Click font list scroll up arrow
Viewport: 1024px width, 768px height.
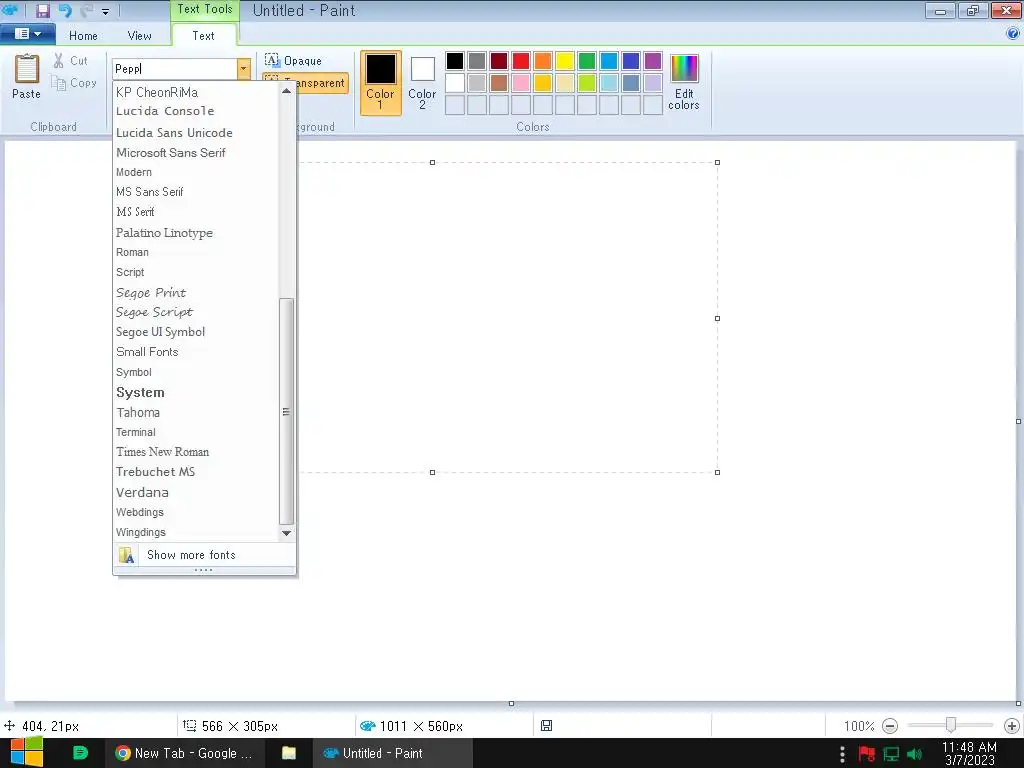[286, 91]
